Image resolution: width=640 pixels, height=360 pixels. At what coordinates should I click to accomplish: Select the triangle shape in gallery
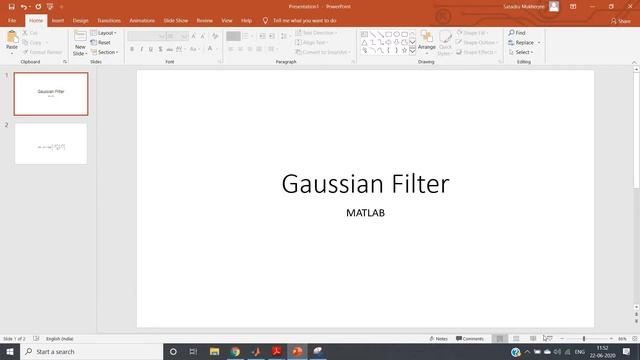[x=364, y=42]
